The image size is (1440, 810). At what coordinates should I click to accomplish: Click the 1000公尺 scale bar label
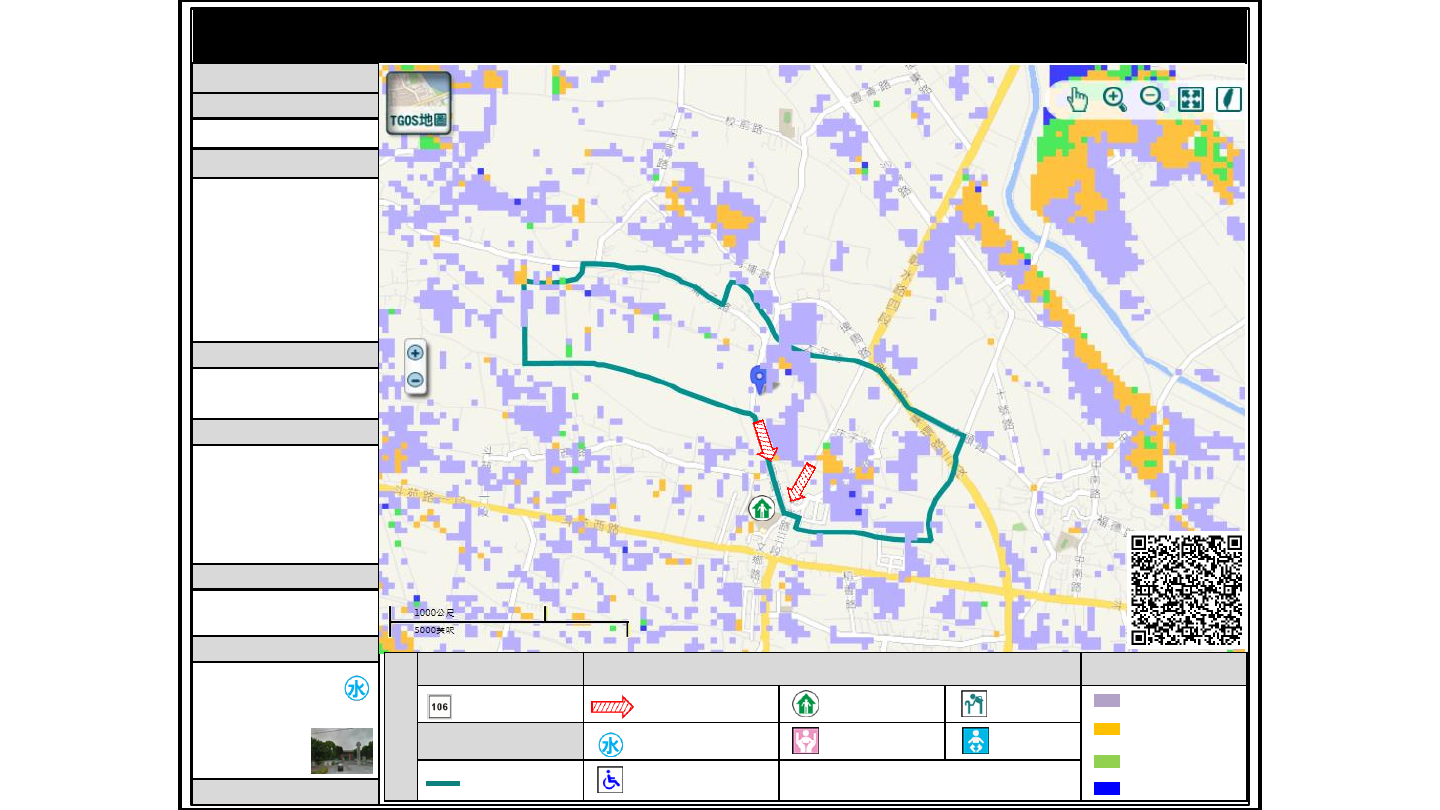(x=434, y=612)
